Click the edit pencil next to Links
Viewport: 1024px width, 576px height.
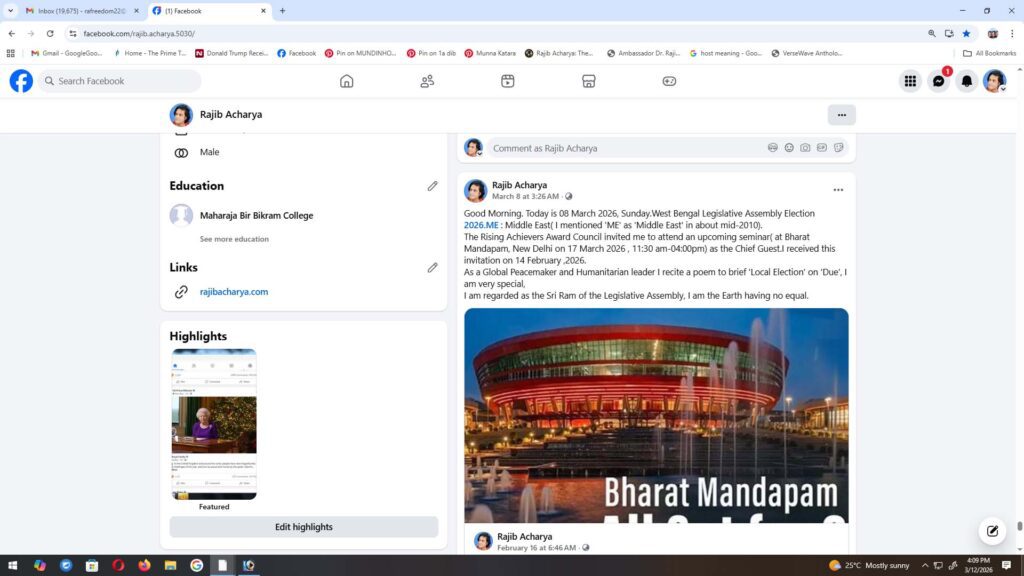tap(432, 268)
